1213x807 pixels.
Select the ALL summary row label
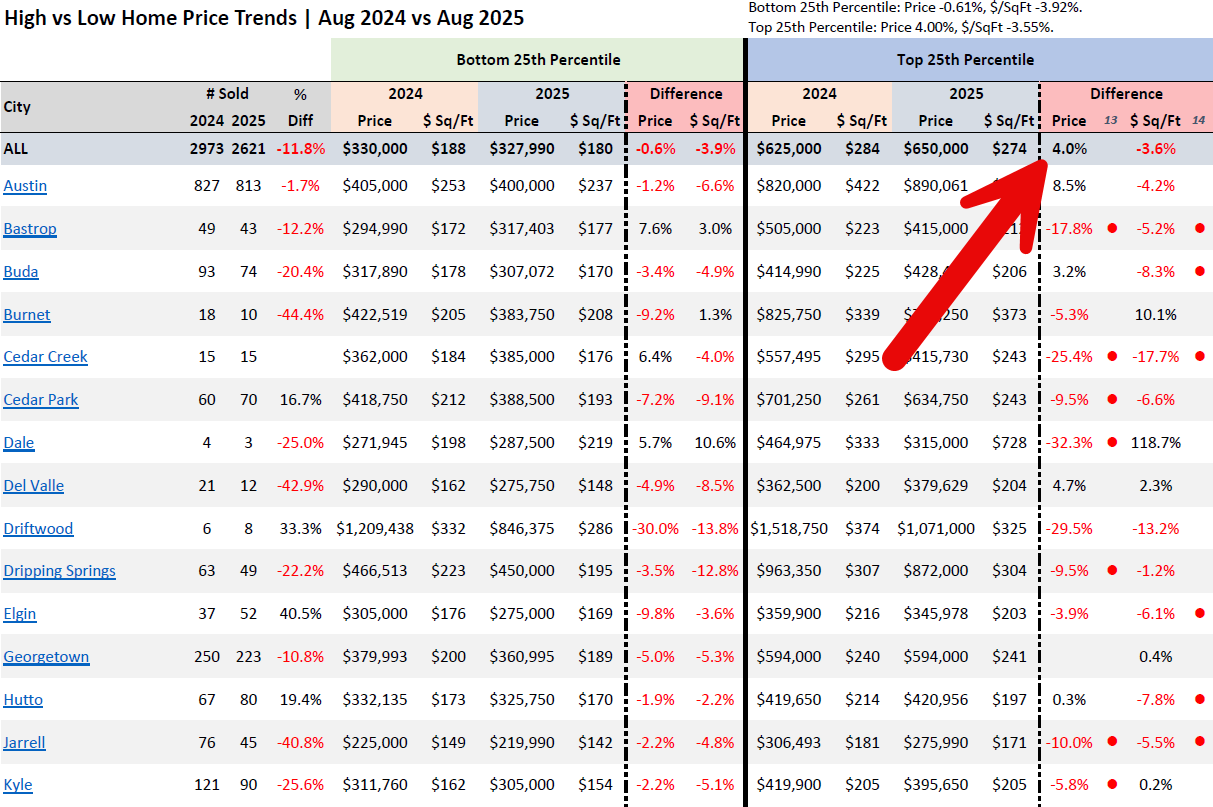point(16,149)
